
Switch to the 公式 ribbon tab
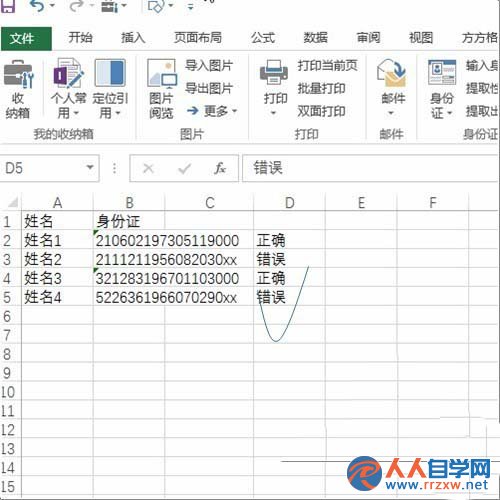click(263, 38)
